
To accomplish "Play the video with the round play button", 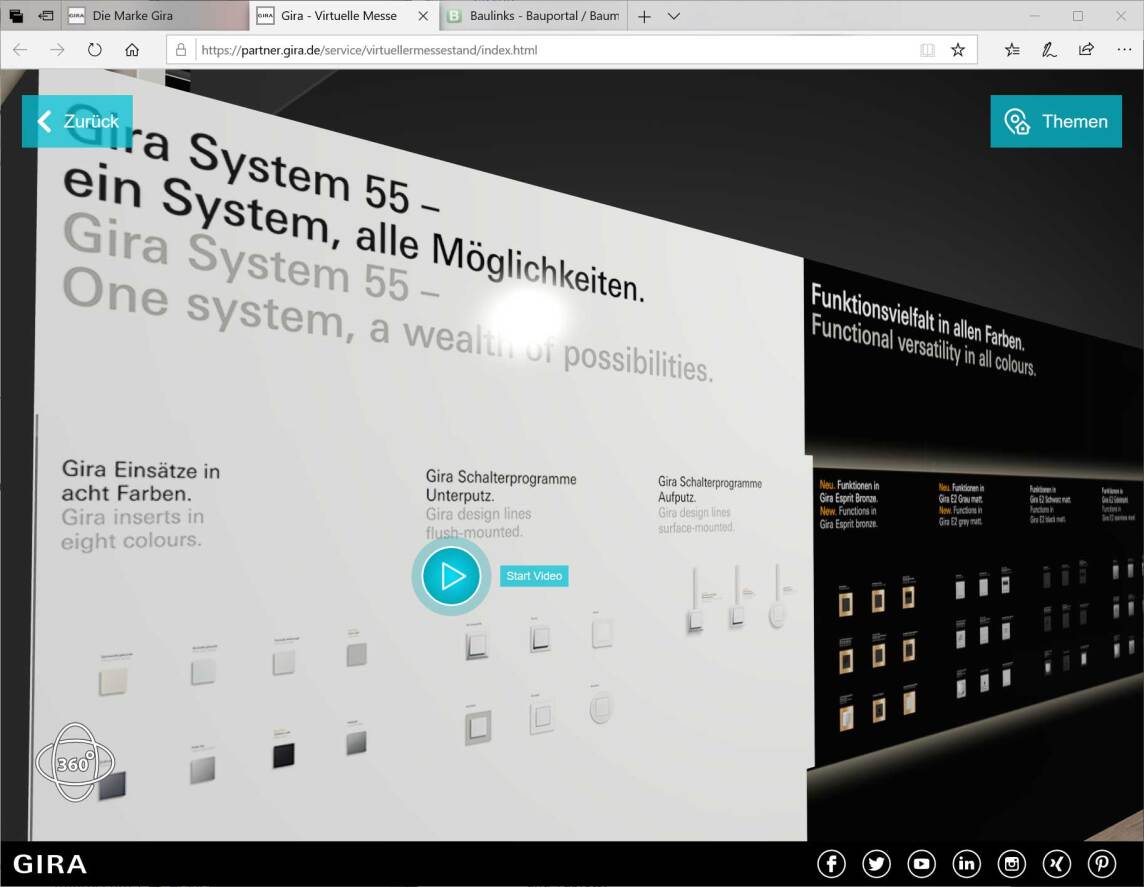I will pyautogui.click(x=451, y=576).
